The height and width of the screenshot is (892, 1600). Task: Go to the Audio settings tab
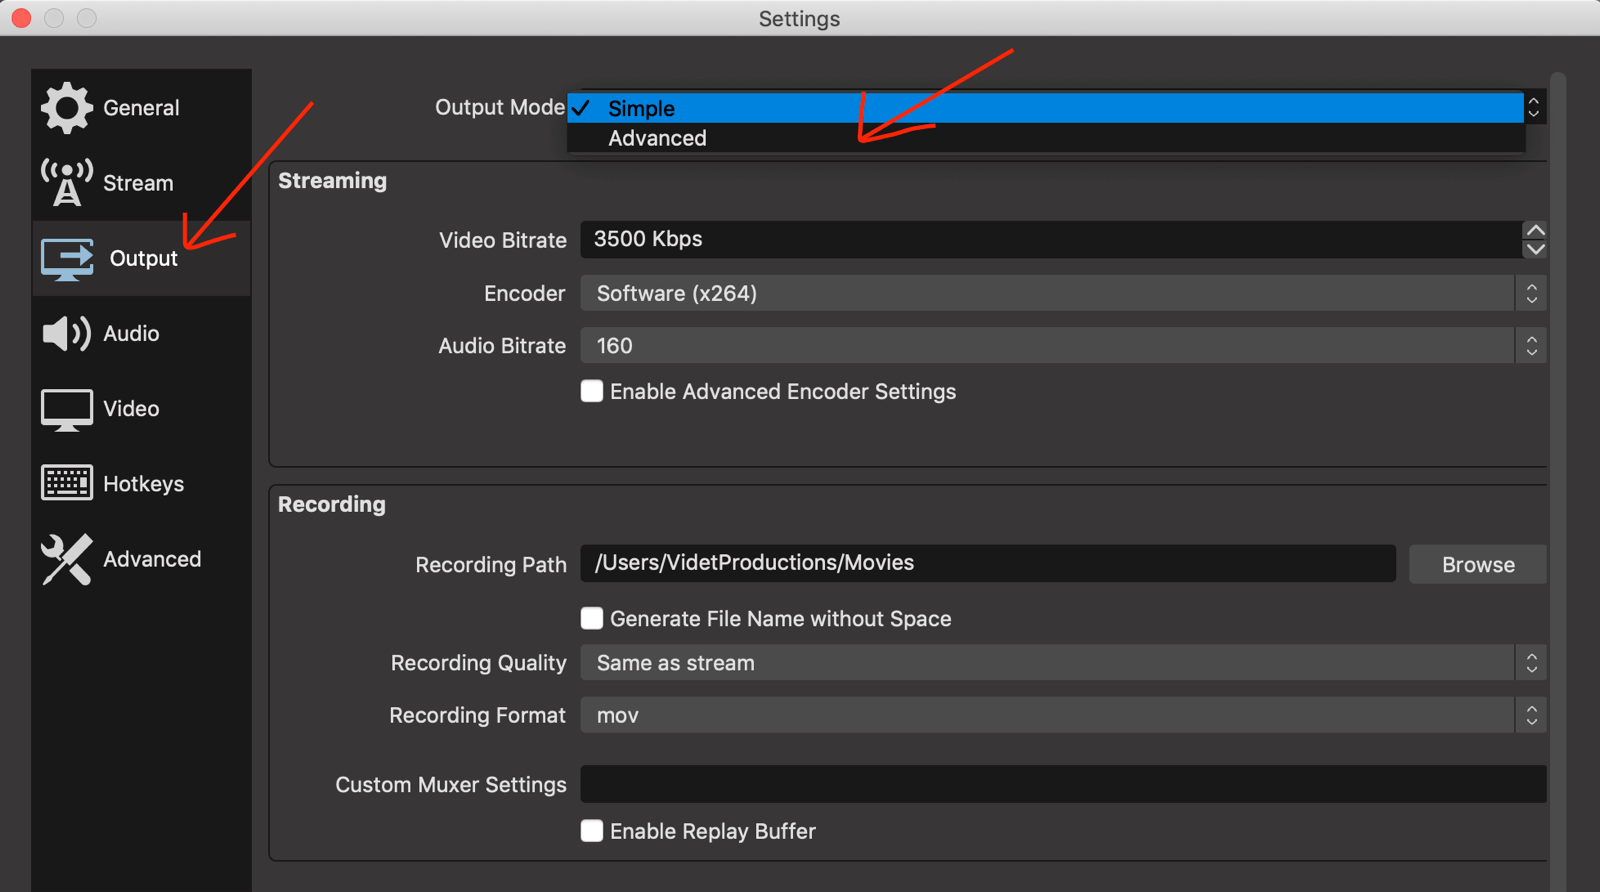(x=141, y=333)
